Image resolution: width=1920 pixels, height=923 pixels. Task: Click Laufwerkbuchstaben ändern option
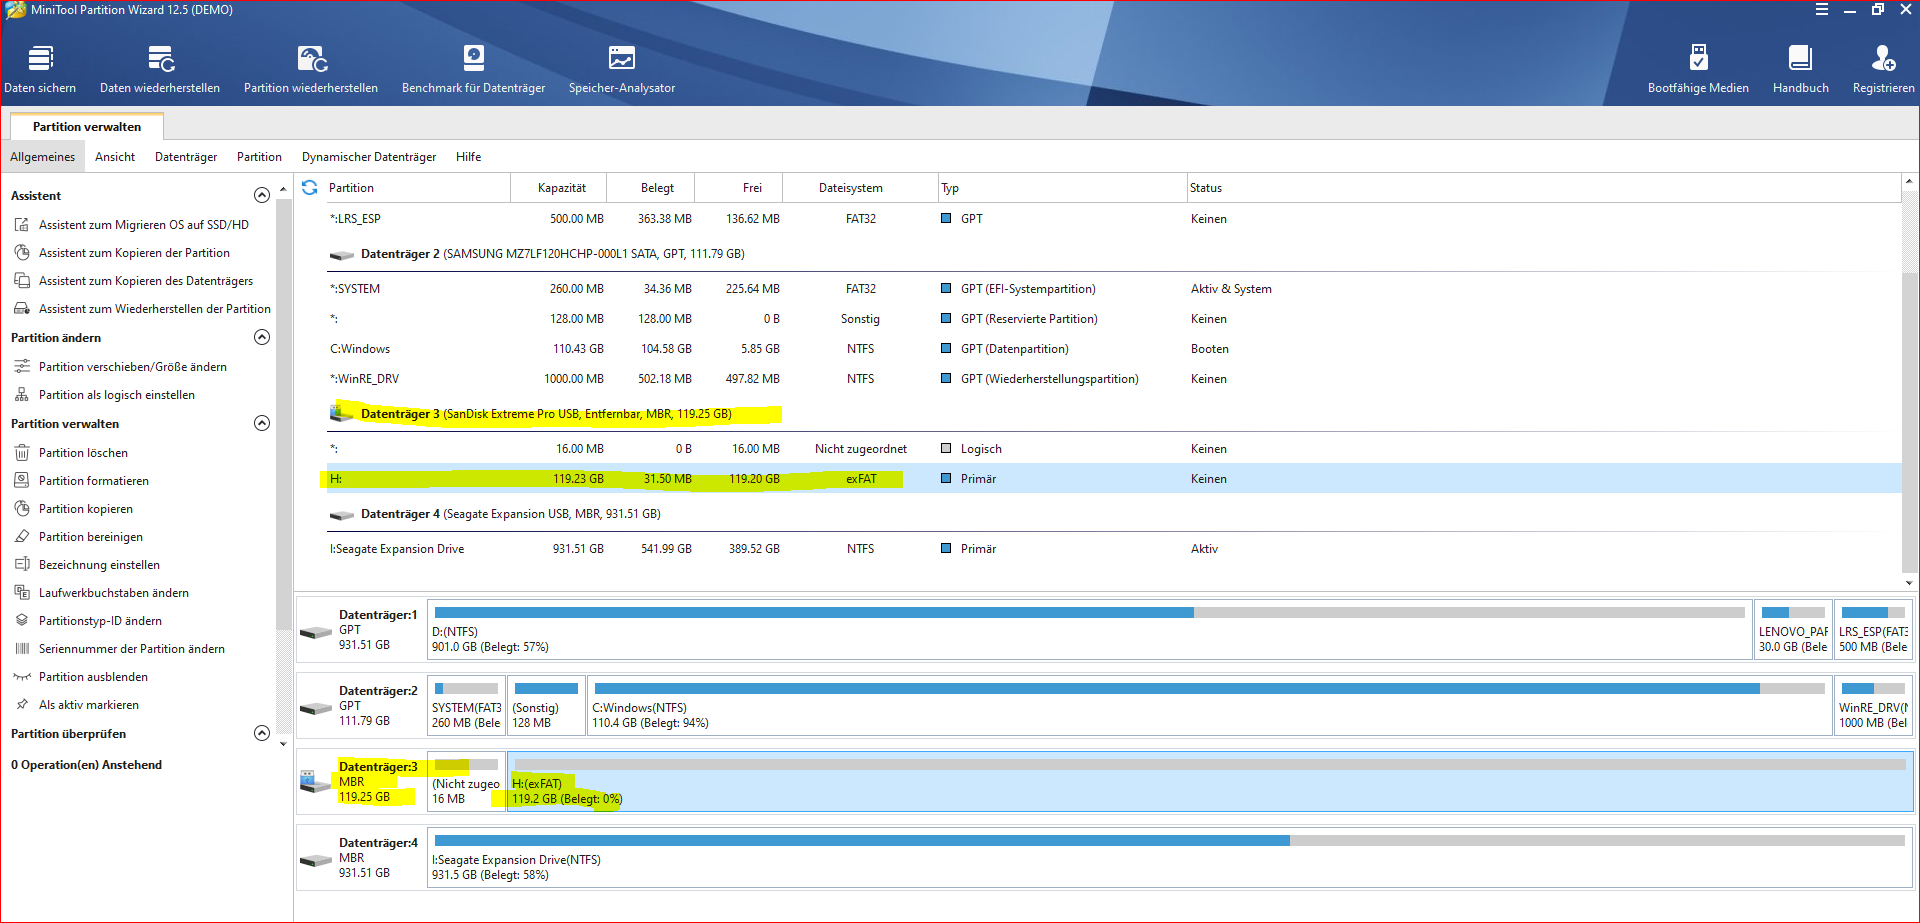[113, 593]
